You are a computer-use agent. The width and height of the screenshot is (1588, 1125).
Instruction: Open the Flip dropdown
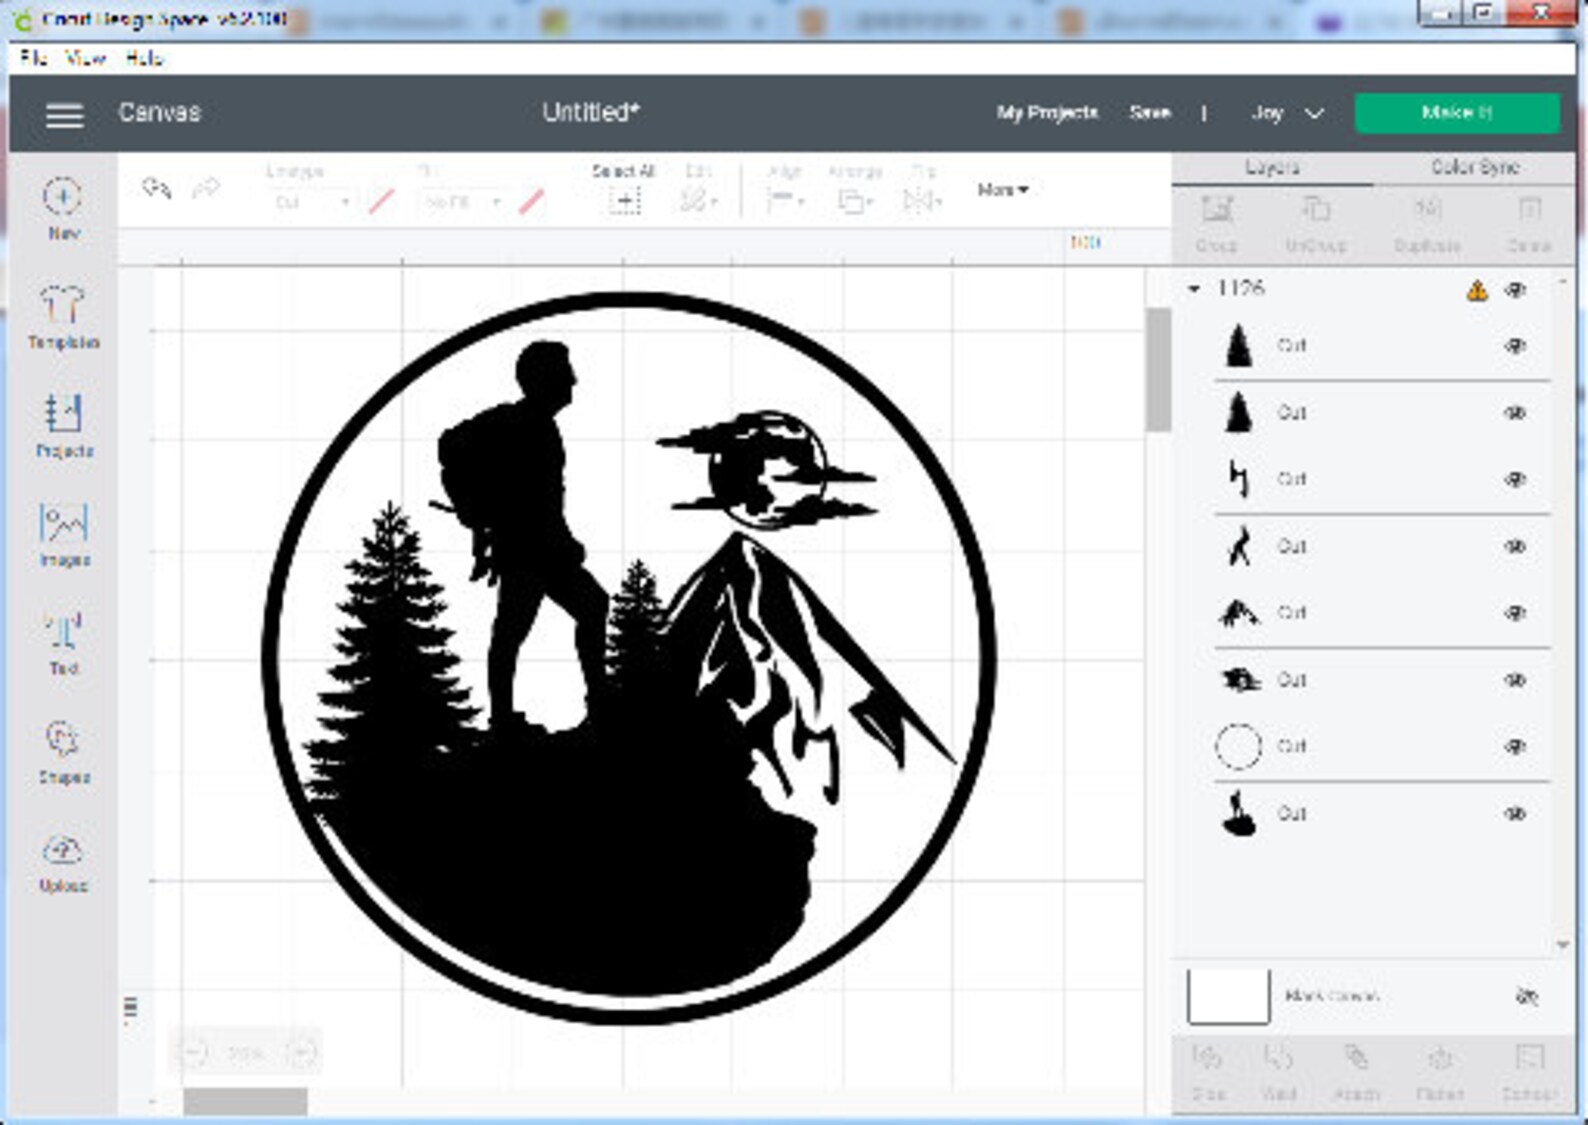pyautogui.click(x=921, y=200)
